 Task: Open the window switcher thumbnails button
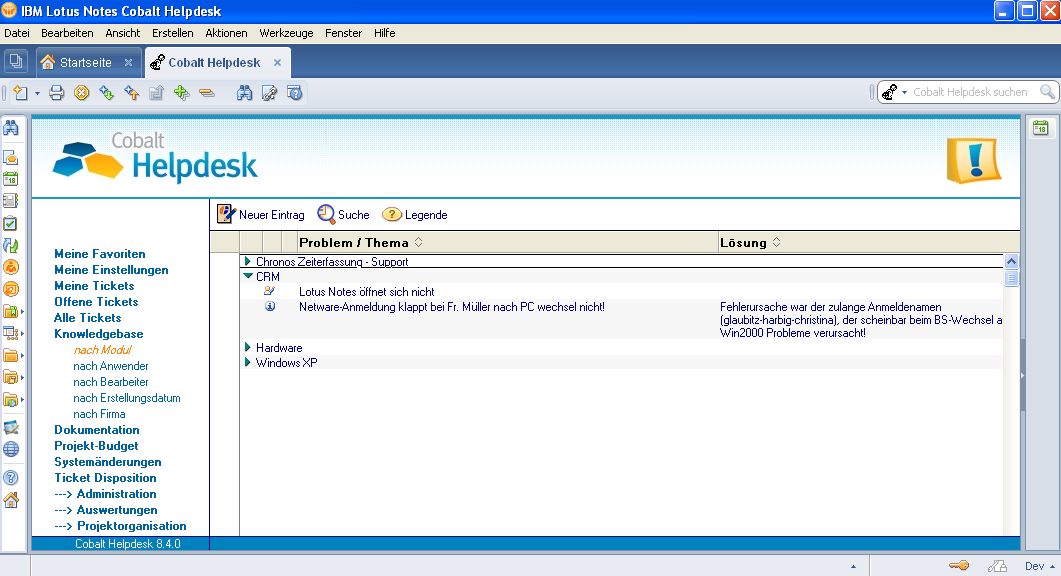click(15, 62)
